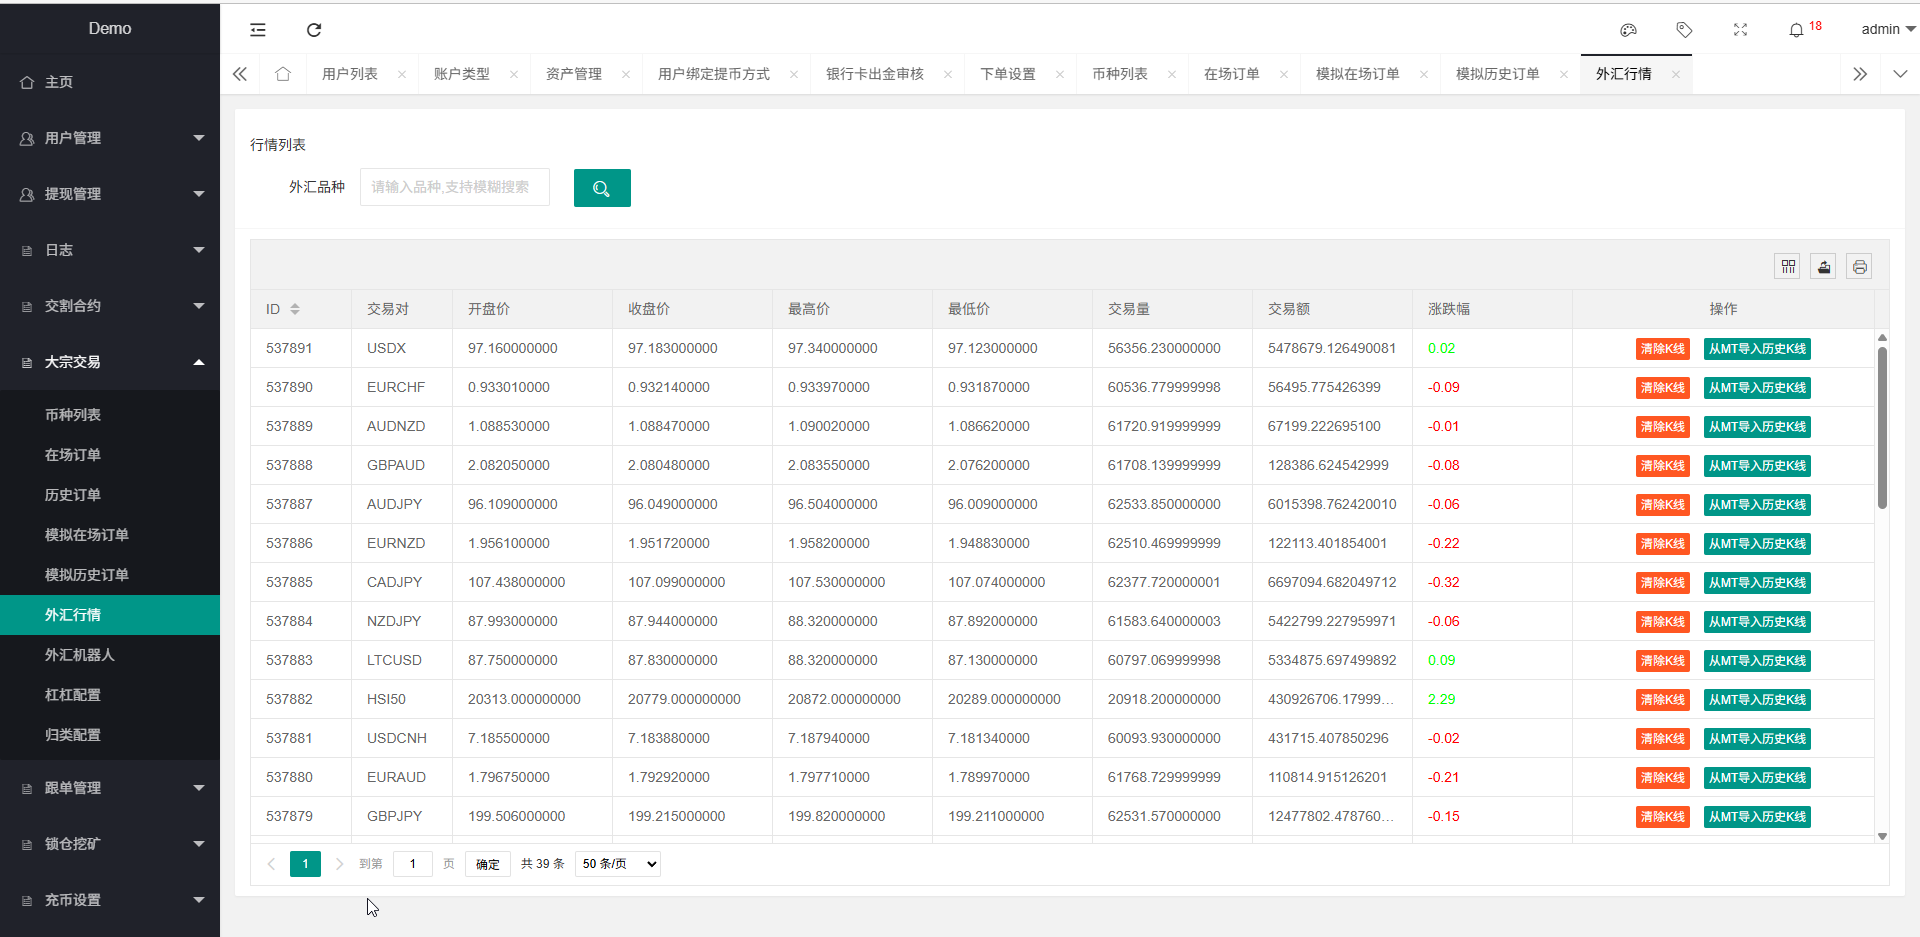Screen dimensions: 1920x937
Task: Toggle fullscreen mode icon
Action: (1740, 30)
